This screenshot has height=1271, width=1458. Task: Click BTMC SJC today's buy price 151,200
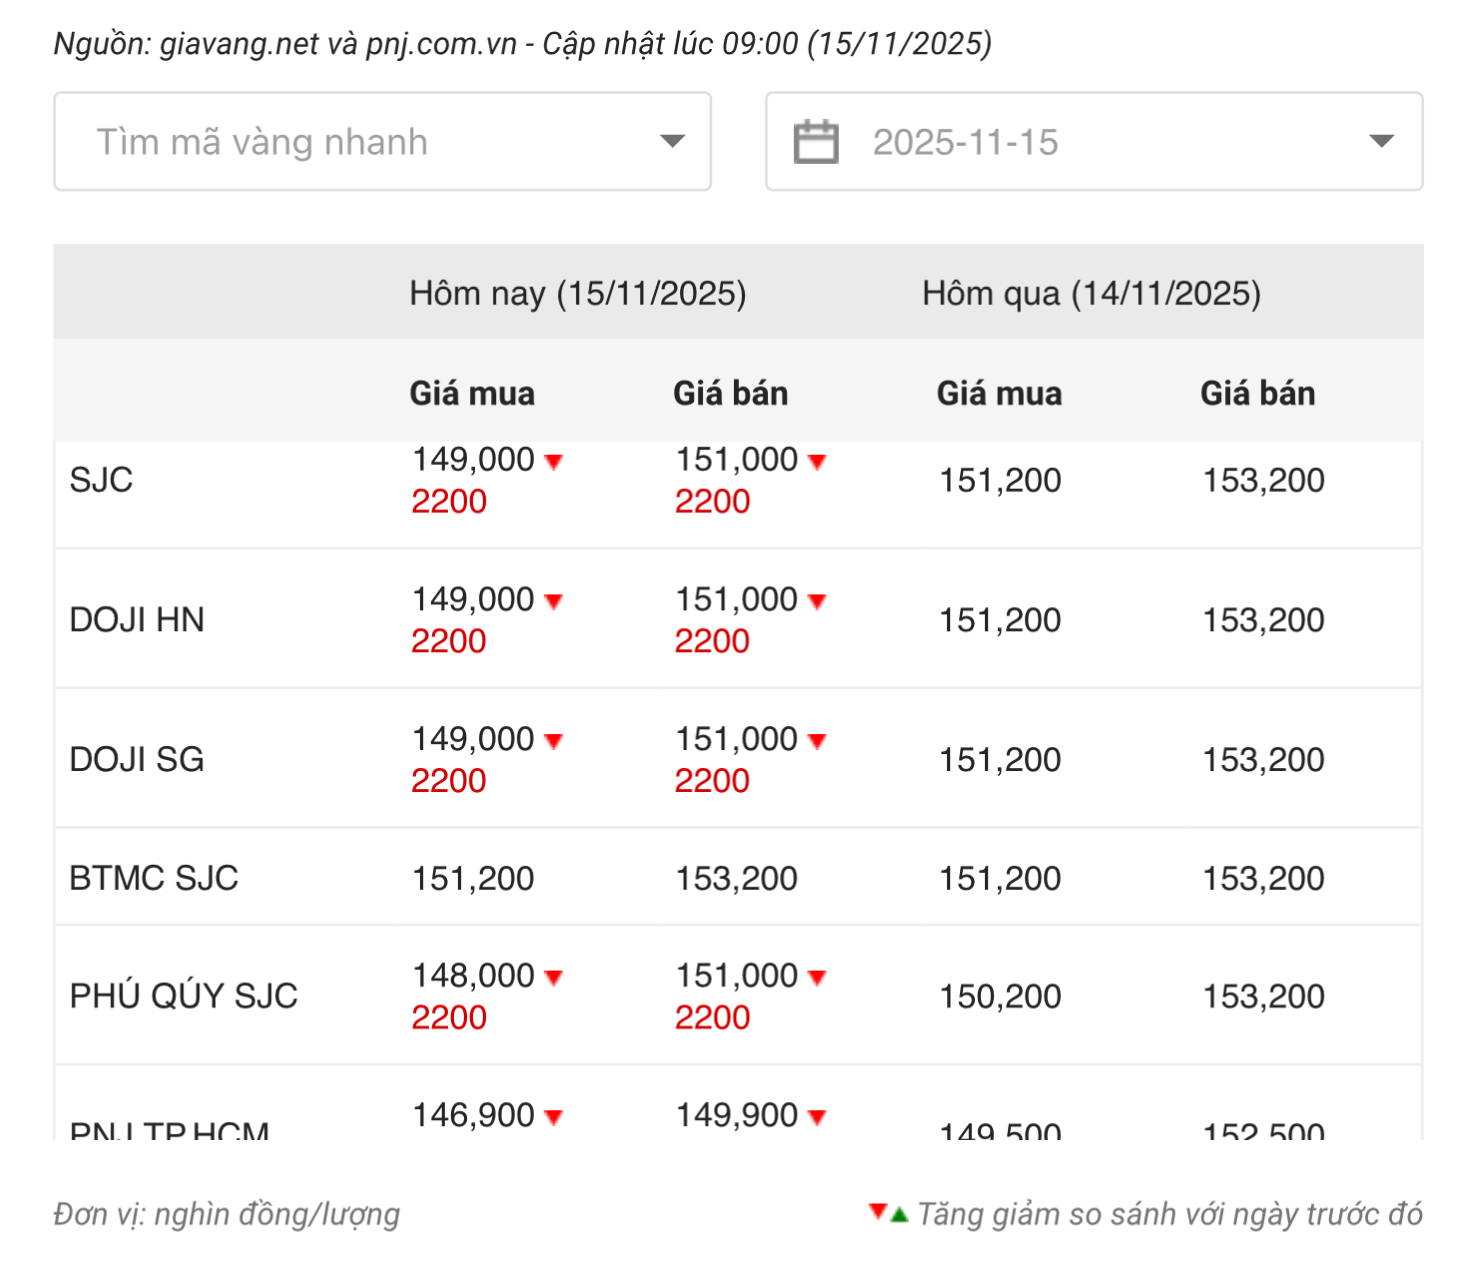tap(473, 878)
